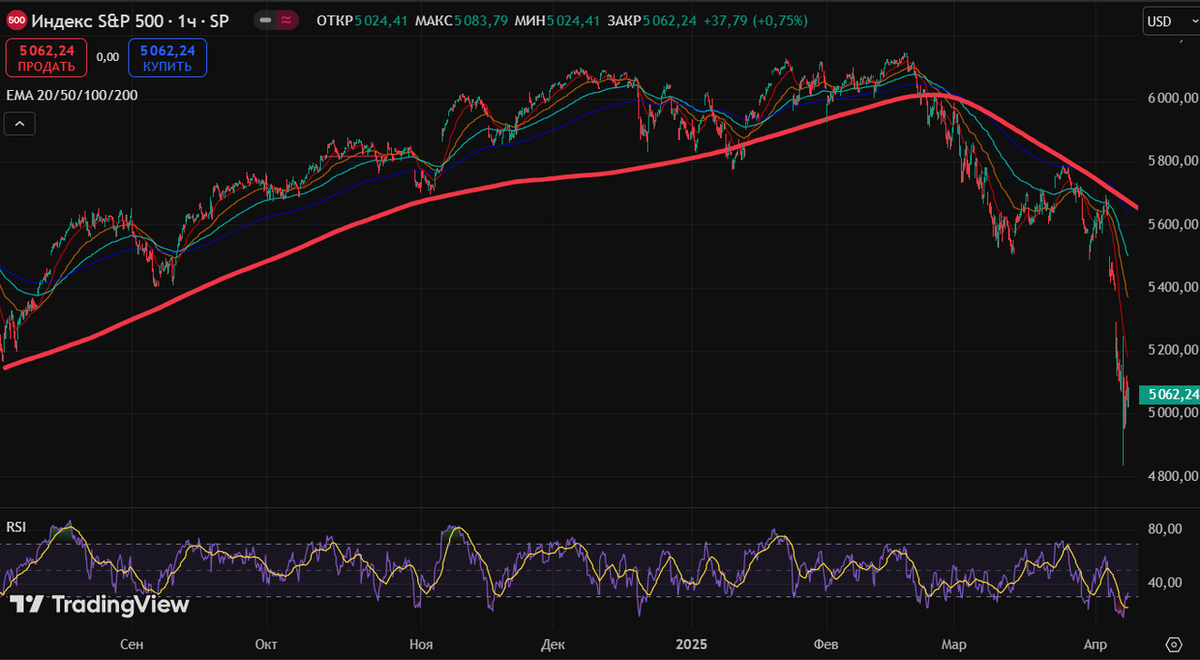The height and width of the screenshot is (660, 1200).
Task: Collapse the indicator legend with the chevron
Action: pos(20,124)
